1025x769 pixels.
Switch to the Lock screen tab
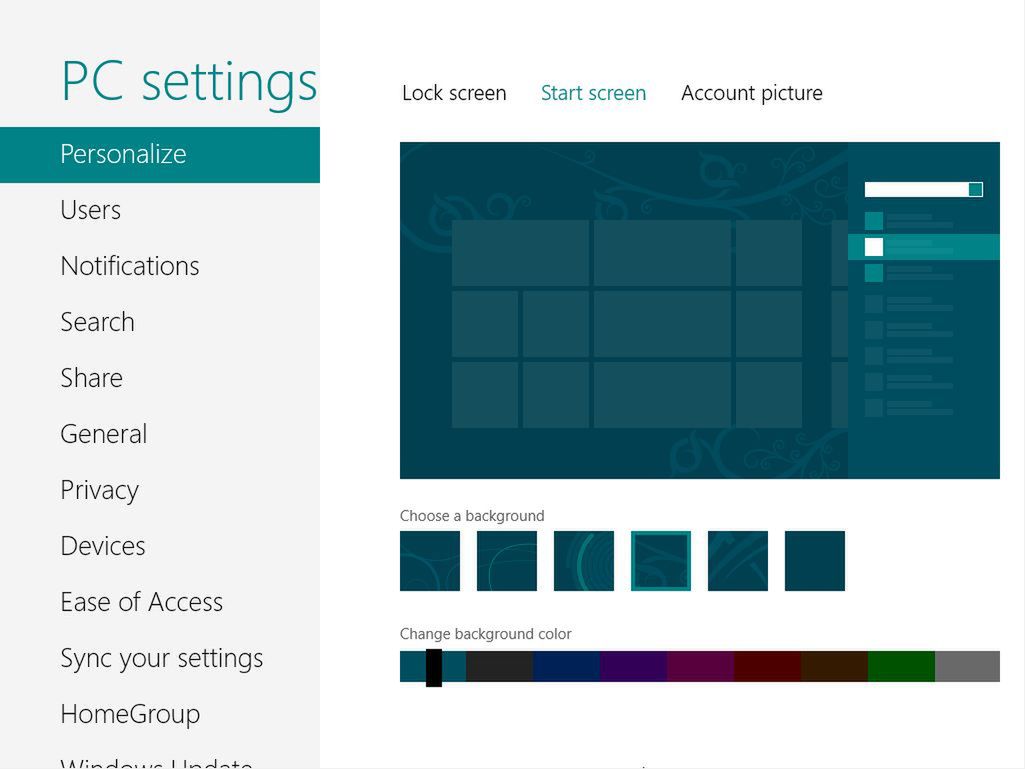(454, 93)
